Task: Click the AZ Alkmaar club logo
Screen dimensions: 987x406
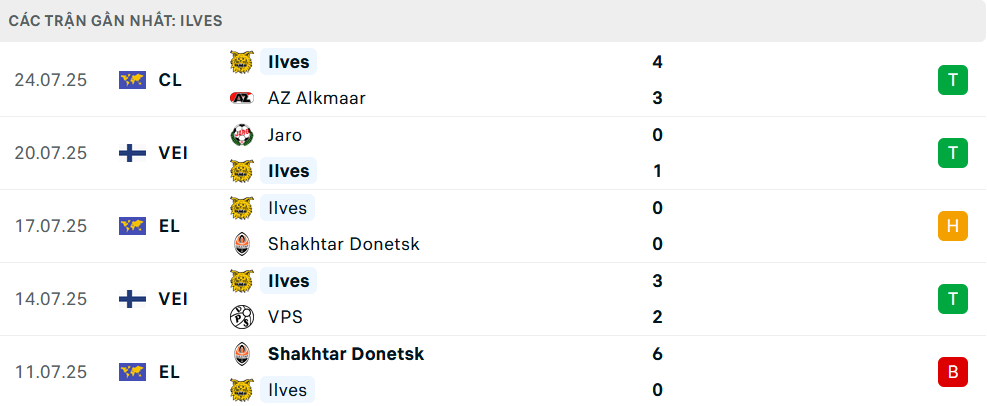Action: [x=242, y=98]
